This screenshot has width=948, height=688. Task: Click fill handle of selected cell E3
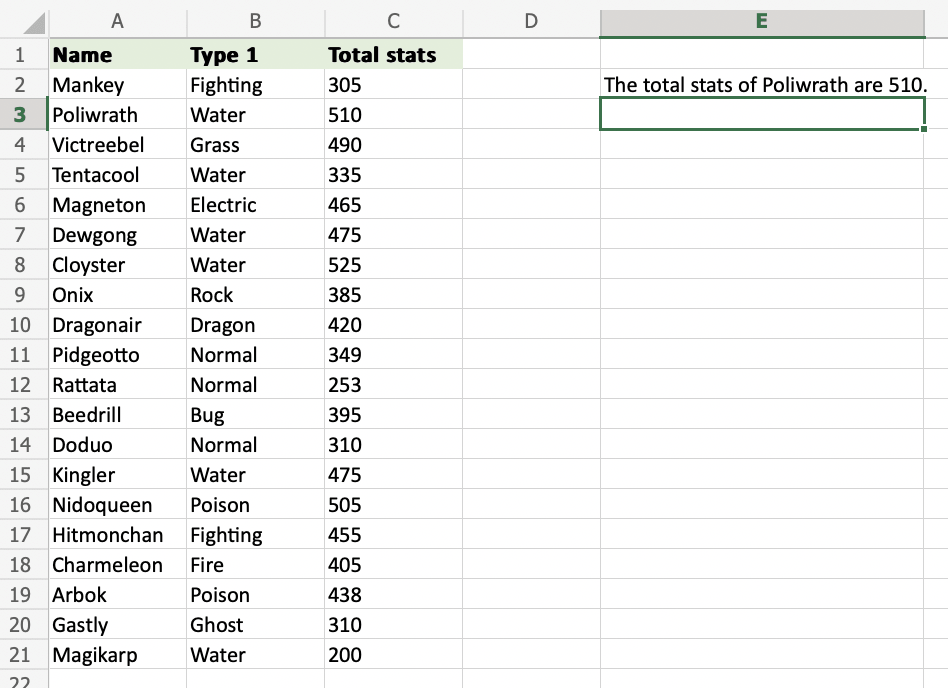coord(925,130)
